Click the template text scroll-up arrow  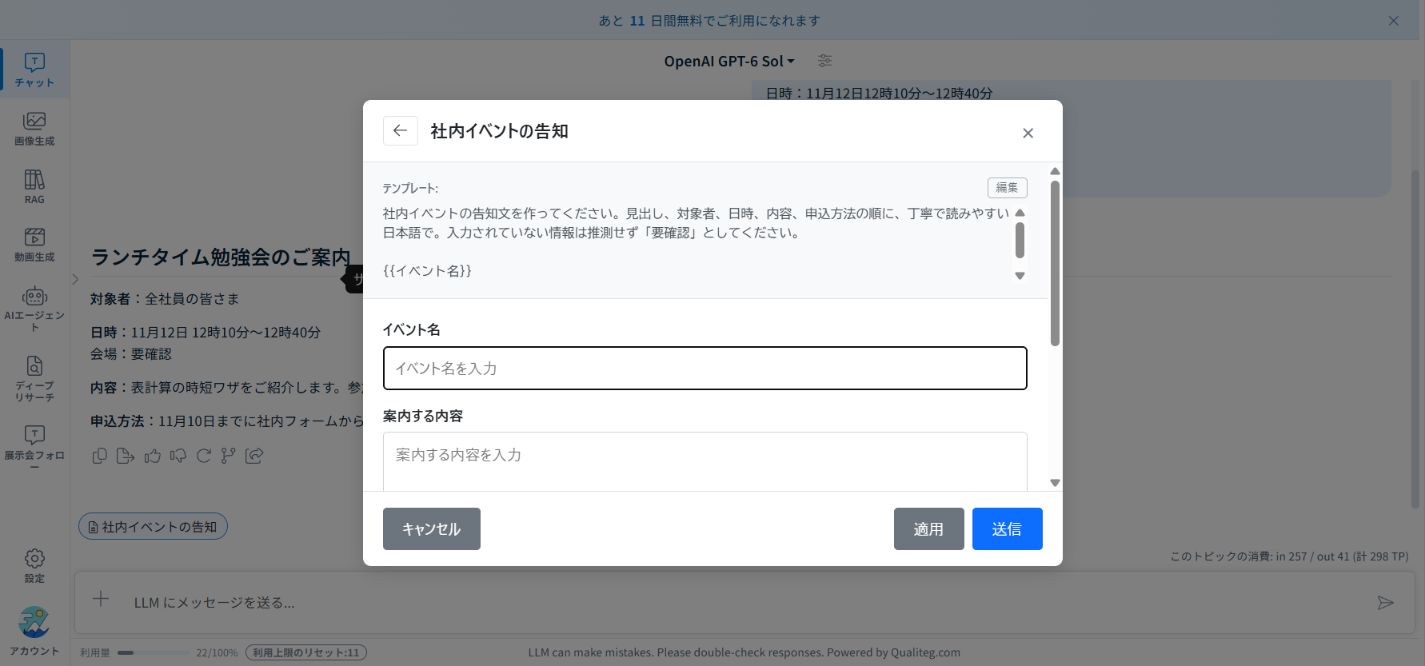pos(1020,212)
